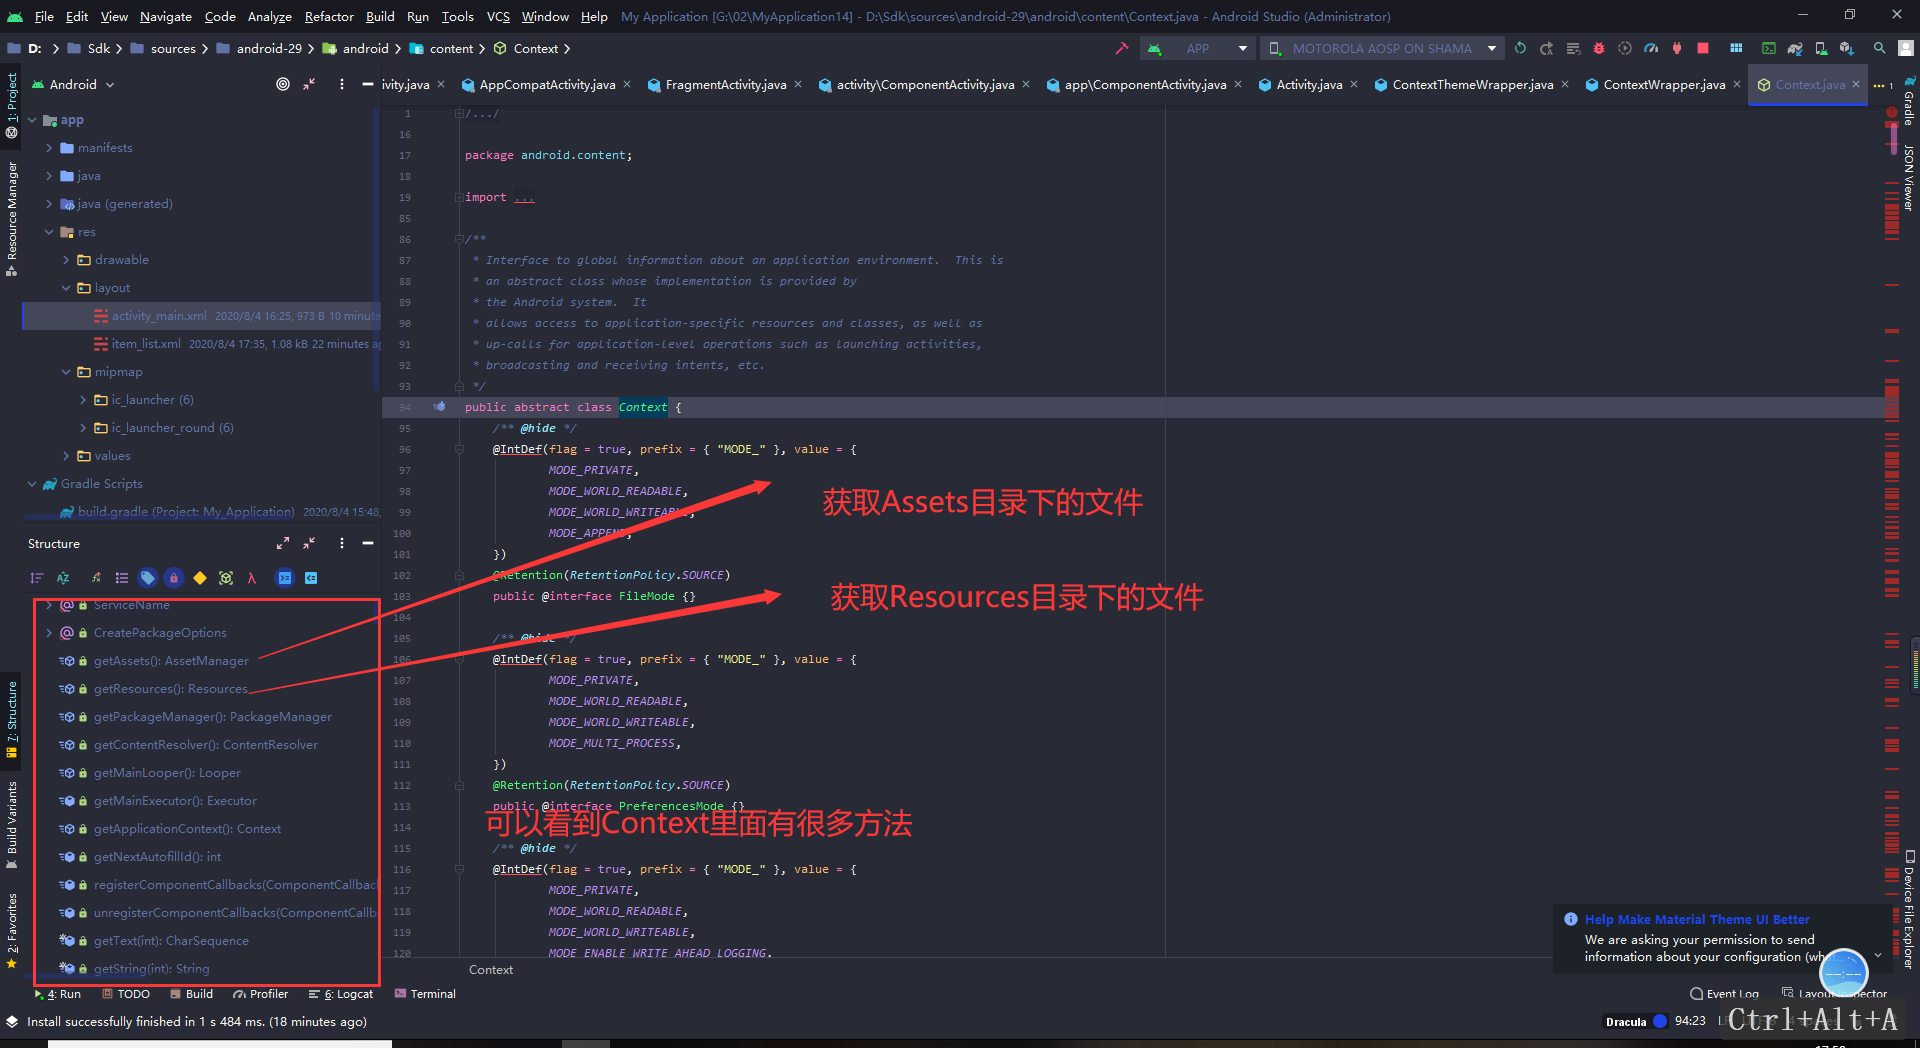1920x1048 pixels.
Task: Click Structure panel expand all icon
Action: click(x=283, y=543)
